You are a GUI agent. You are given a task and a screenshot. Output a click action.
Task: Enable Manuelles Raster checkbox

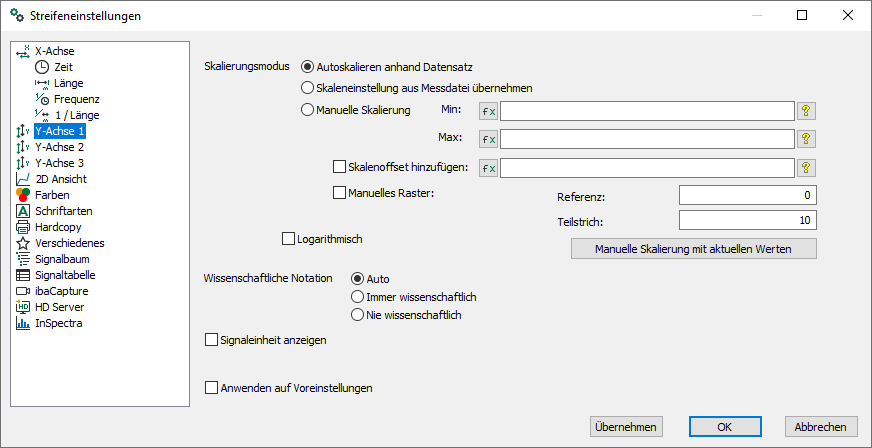click(x=338, y=193)
